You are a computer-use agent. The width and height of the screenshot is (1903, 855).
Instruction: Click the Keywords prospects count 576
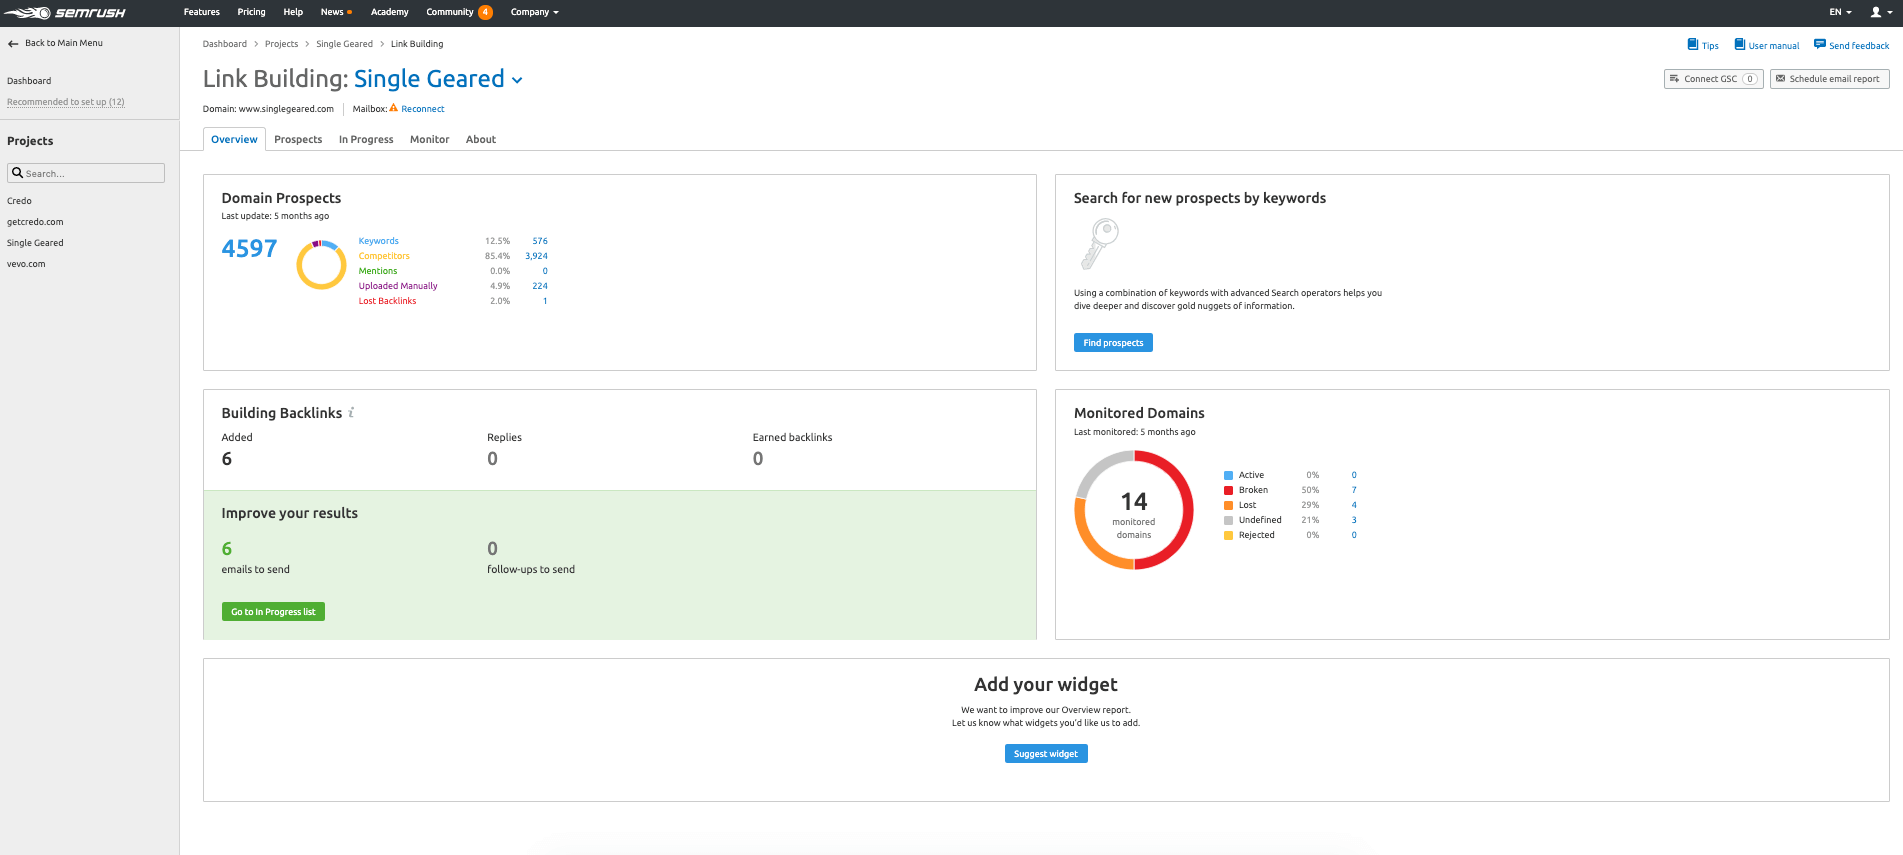(x=540, y=241)
